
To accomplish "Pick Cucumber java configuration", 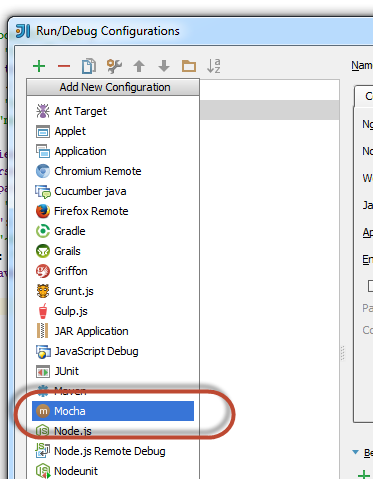I will pyautogui.click(x=113, y=191).
